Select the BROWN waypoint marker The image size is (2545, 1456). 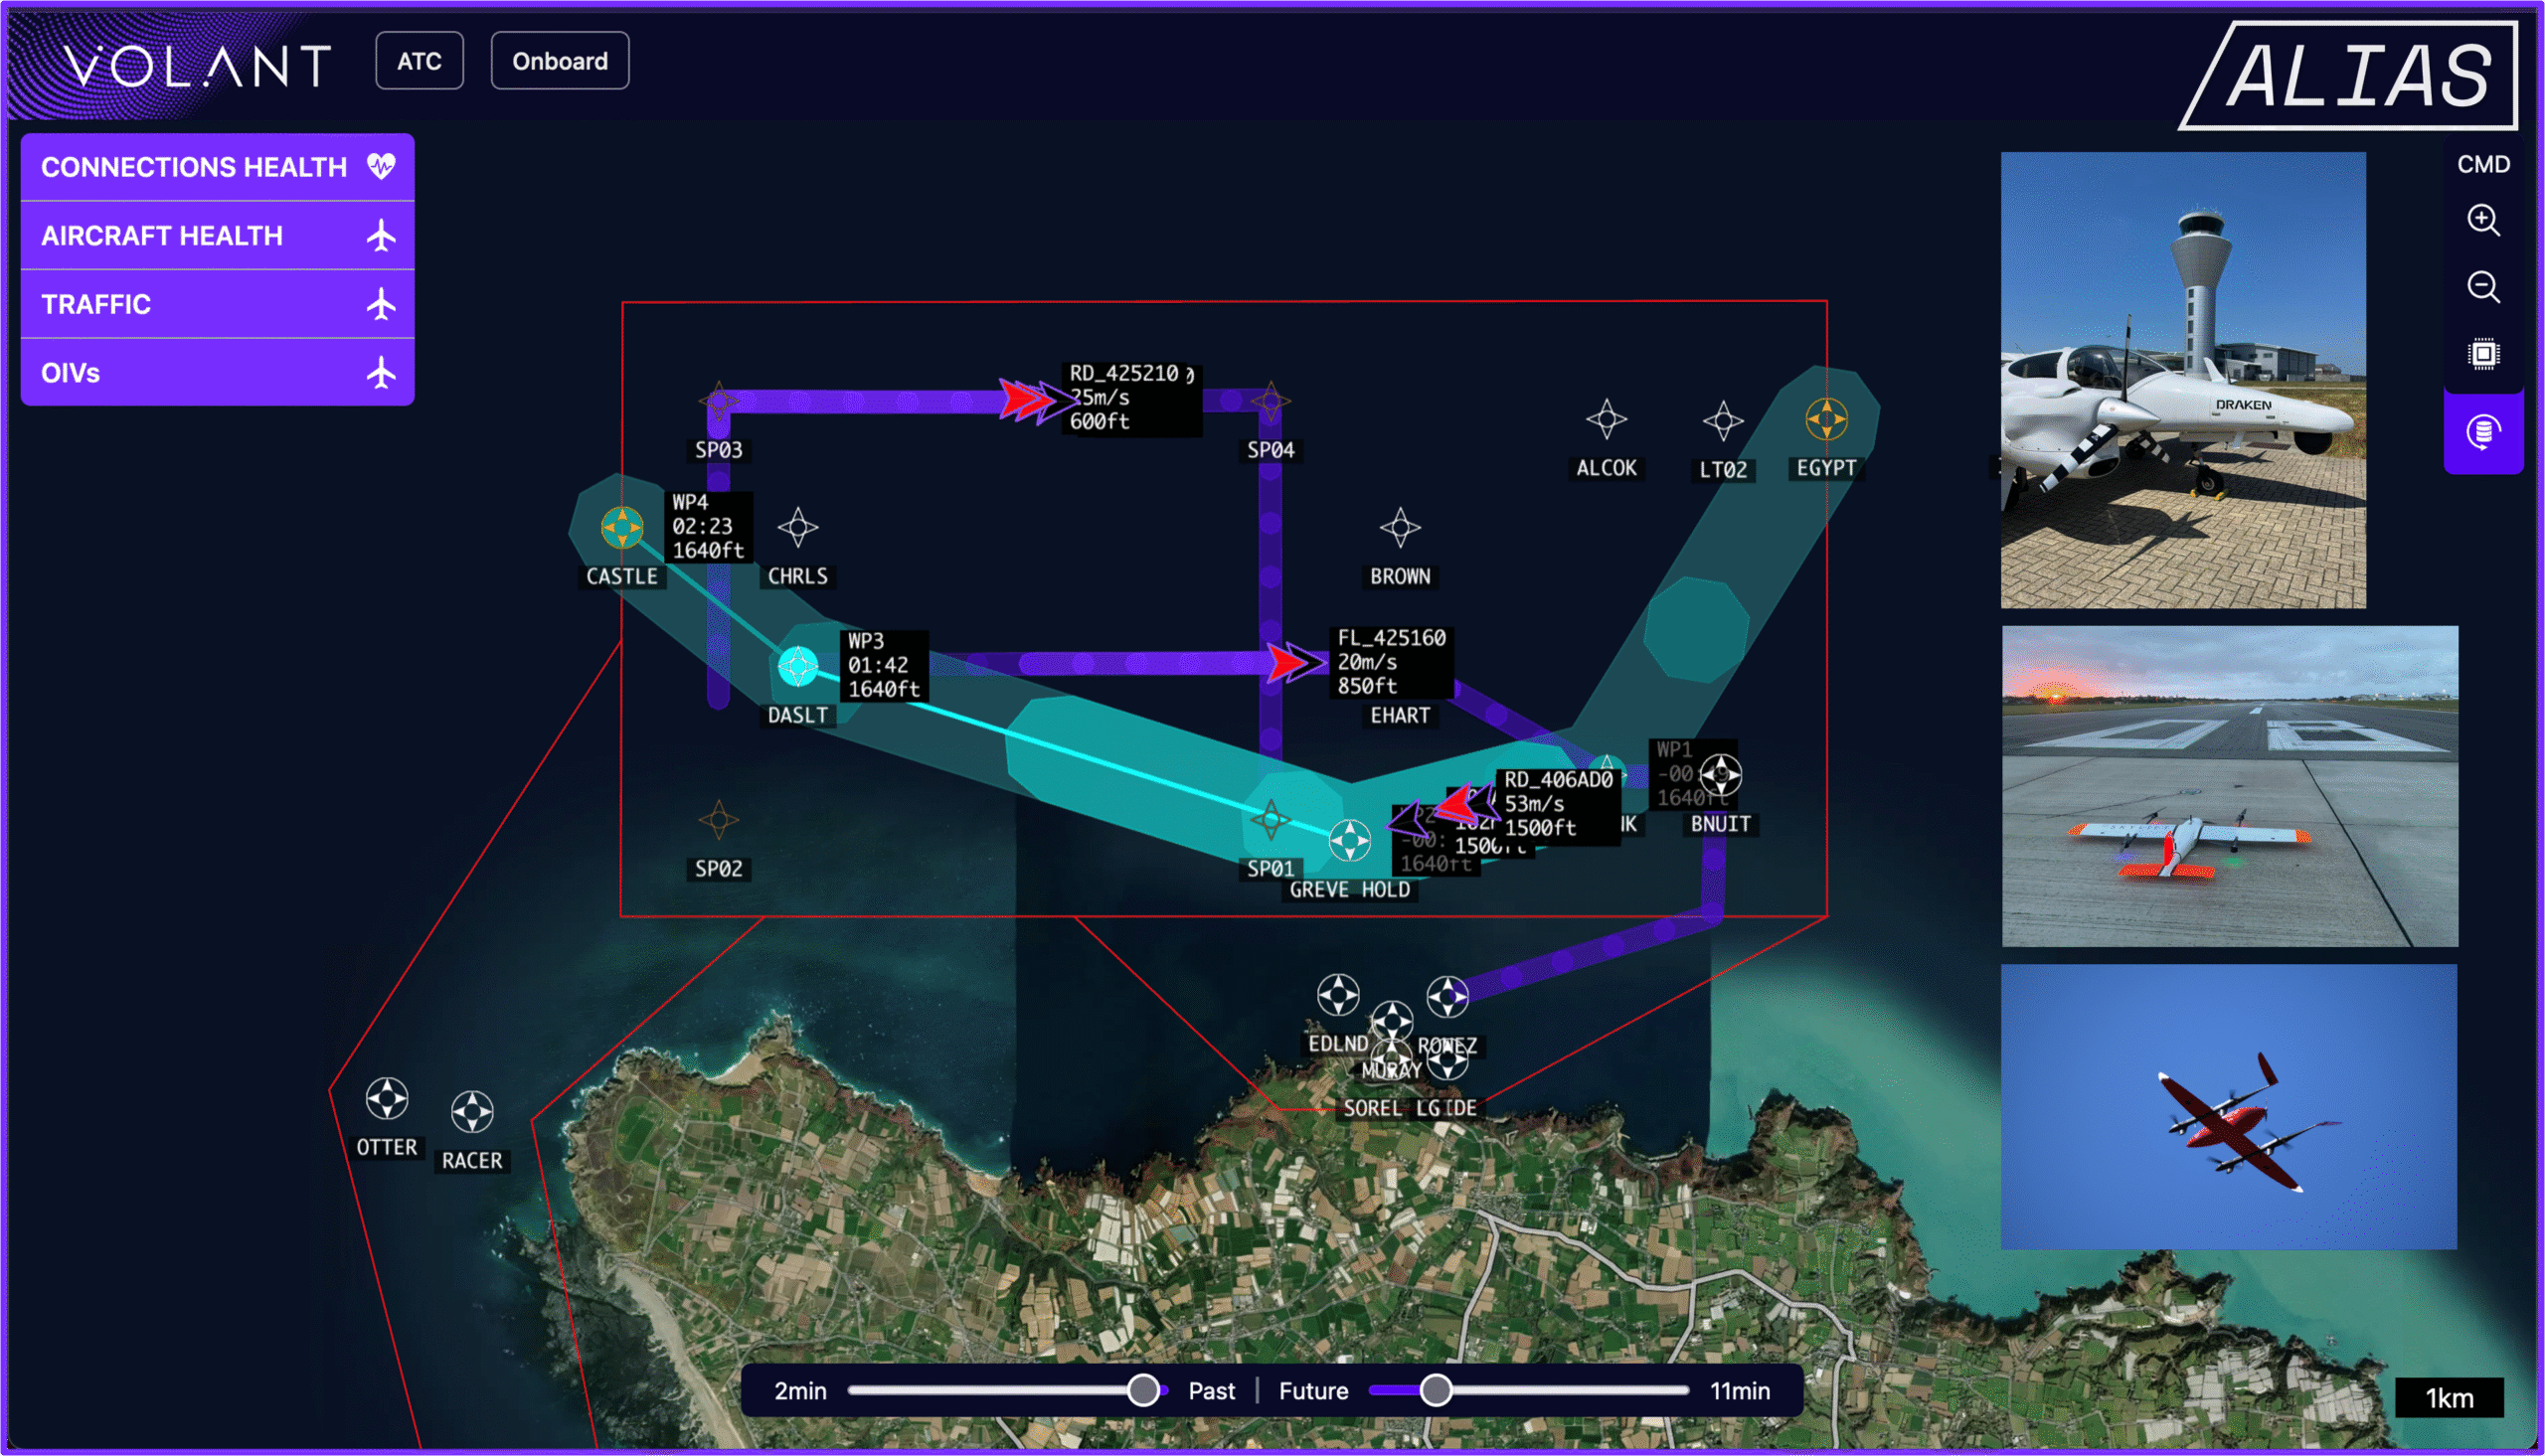(x=1400, y=527)
